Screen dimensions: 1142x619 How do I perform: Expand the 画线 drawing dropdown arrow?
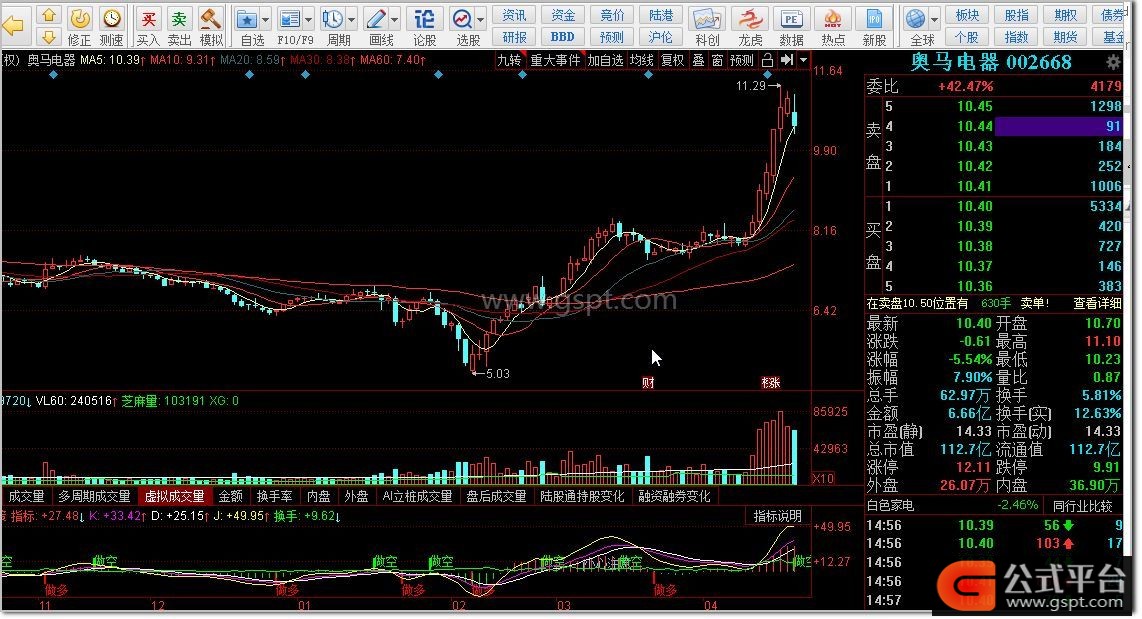(394, 20)
